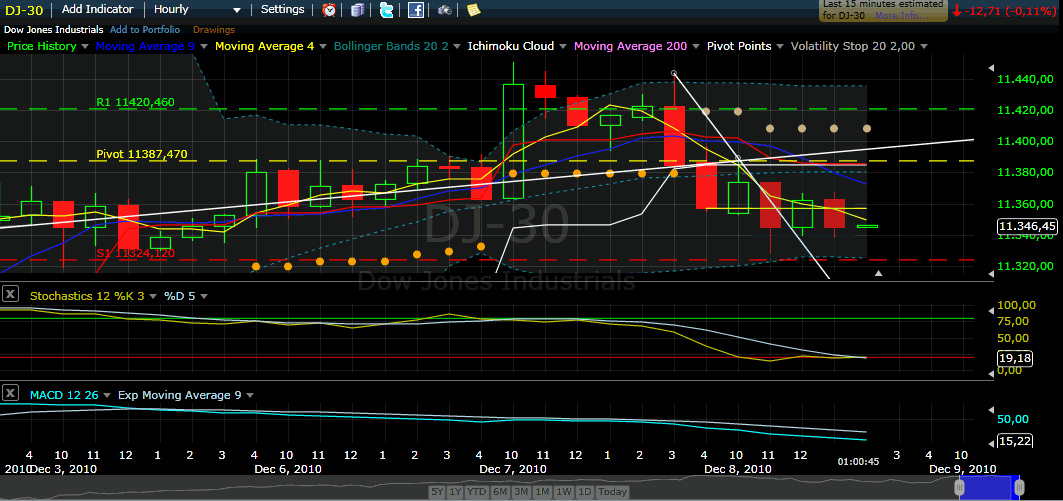The height and width of the screenshot is (501, 1063).
Task: Select the 1D time range button
Action: [x=584, y=492]
